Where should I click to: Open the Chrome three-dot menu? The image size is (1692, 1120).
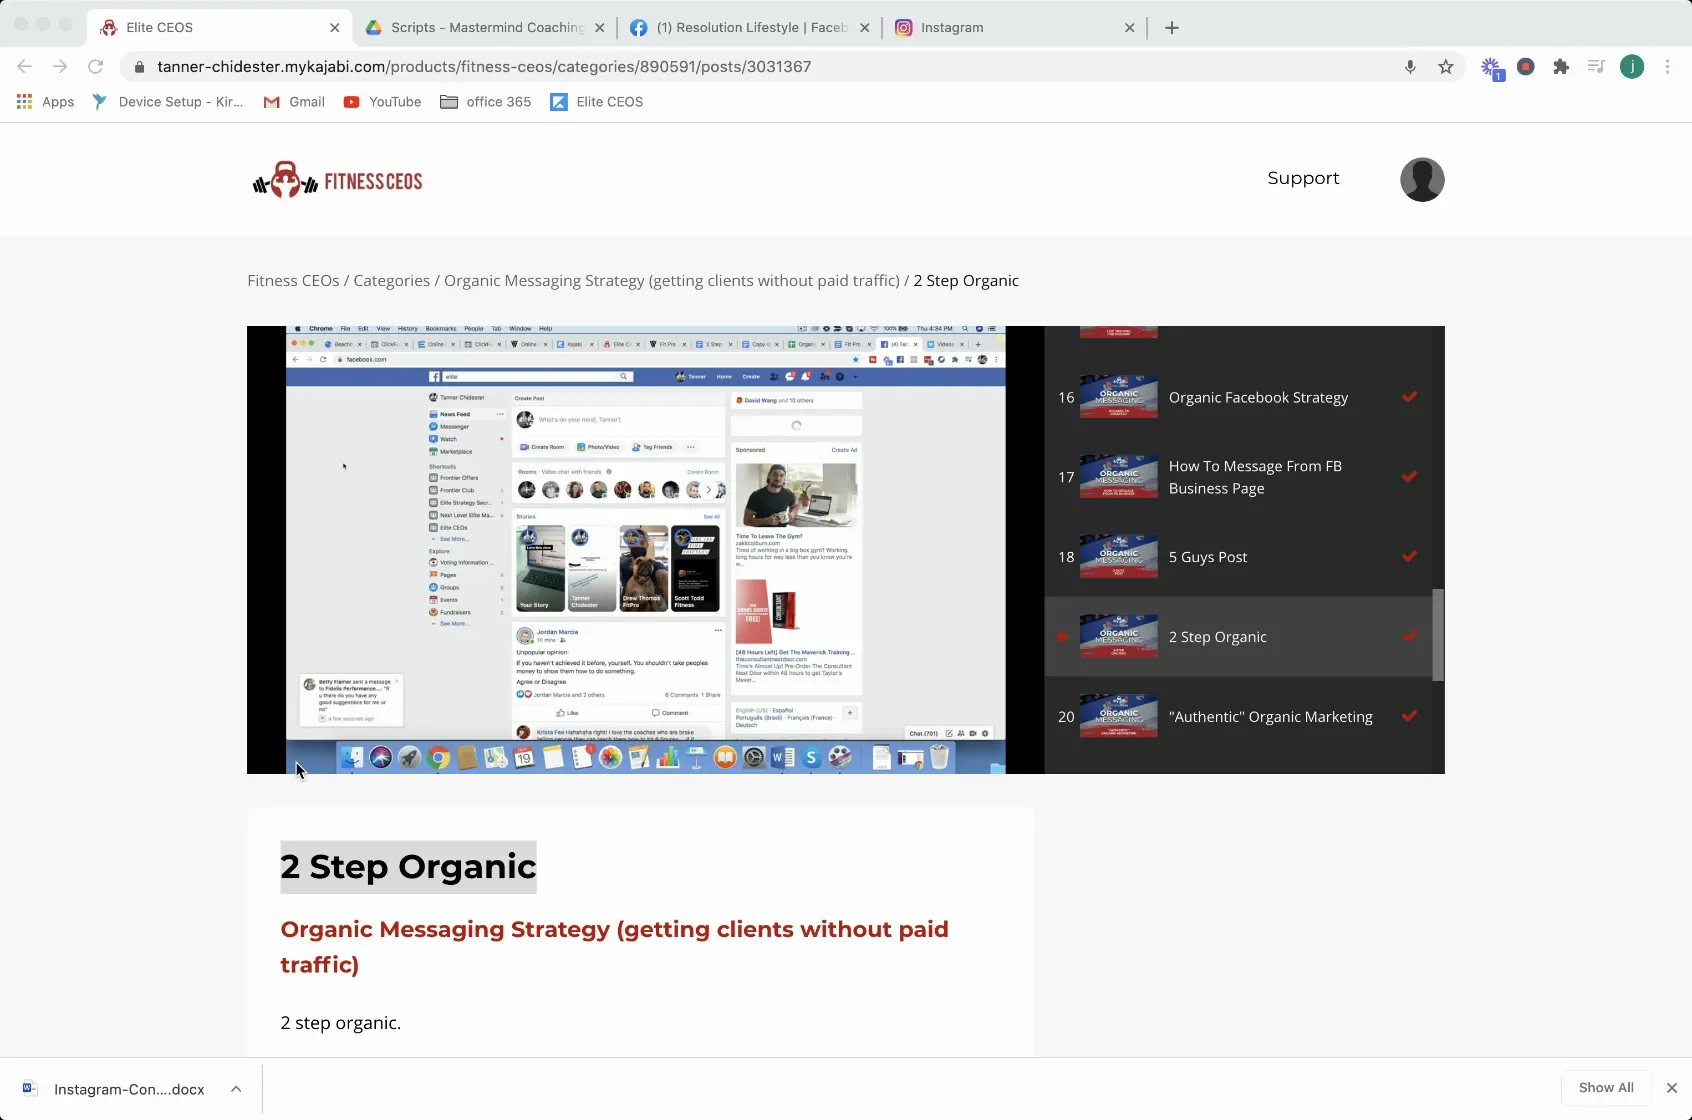click(1667, 67)
